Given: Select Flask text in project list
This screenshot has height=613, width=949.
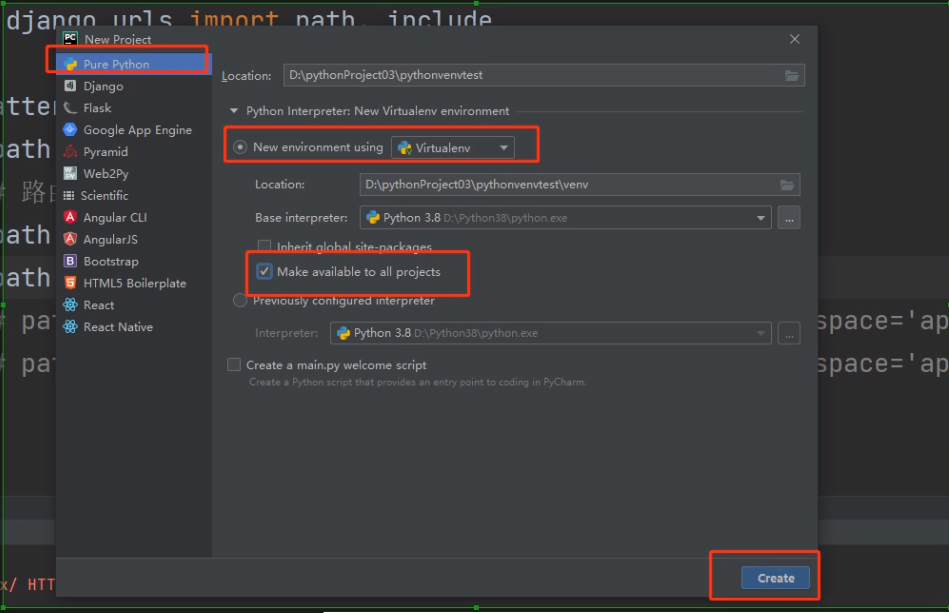Looking at the screenshot, I should pyautogui.click(x=97, y=108).
